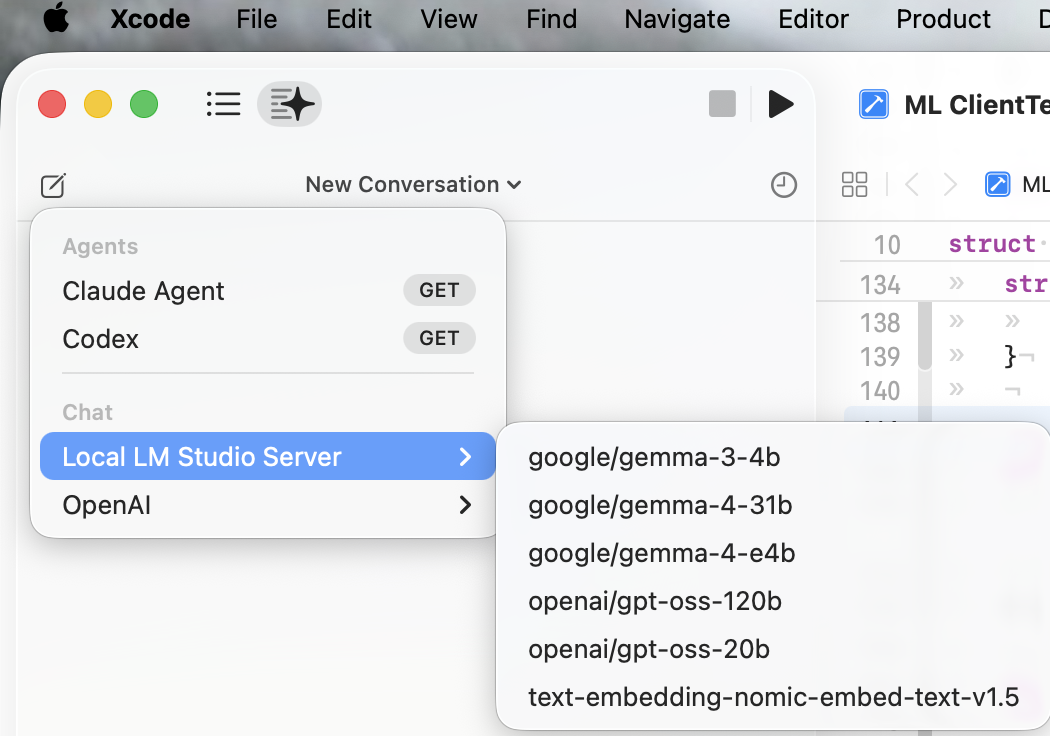
Task: Open the conversation history clock icon
Action: pos(784,185)
